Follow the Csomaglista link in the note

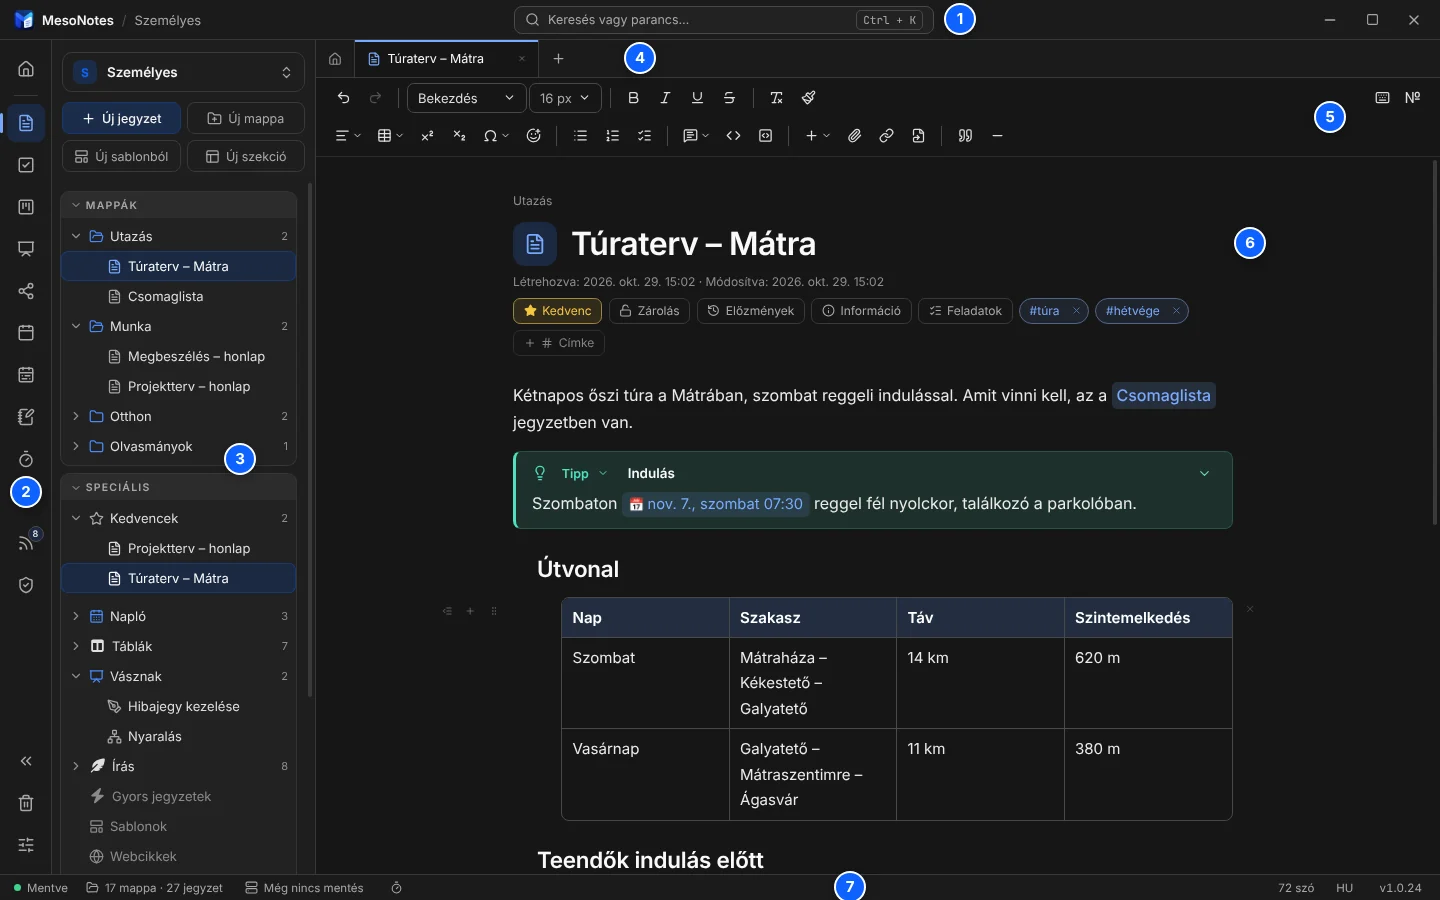(x=1163, y=395)
